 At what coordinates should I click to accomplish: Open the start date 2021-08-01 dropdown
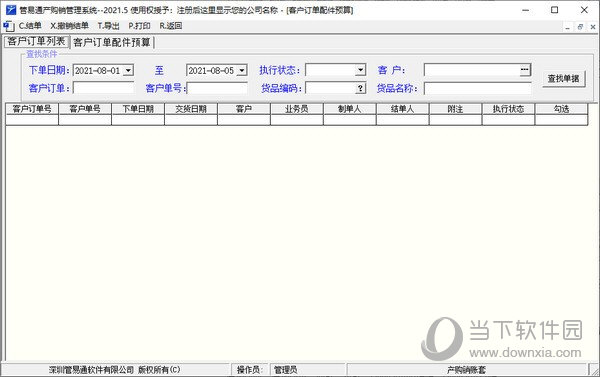pyautogui.click(x=129, y=70)
